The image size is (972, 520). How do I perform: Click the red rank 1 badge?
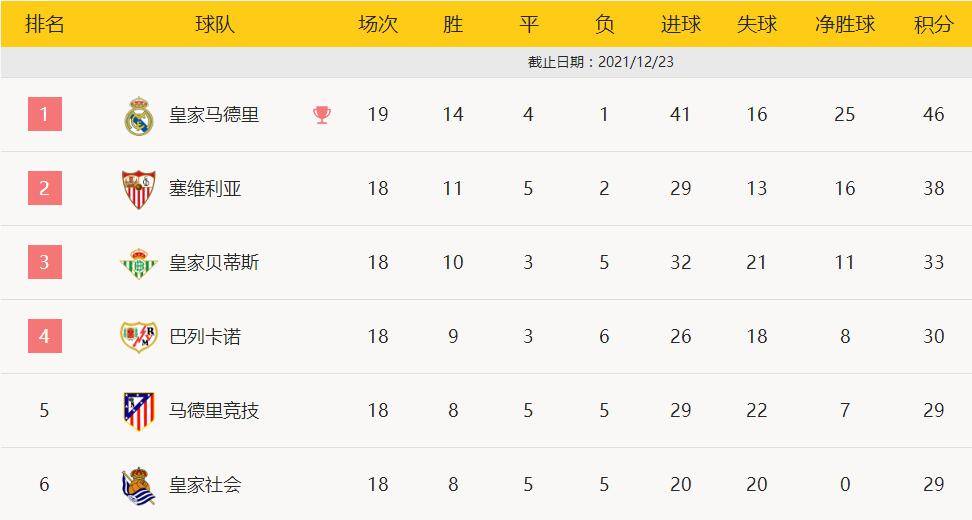click(45, 115)
